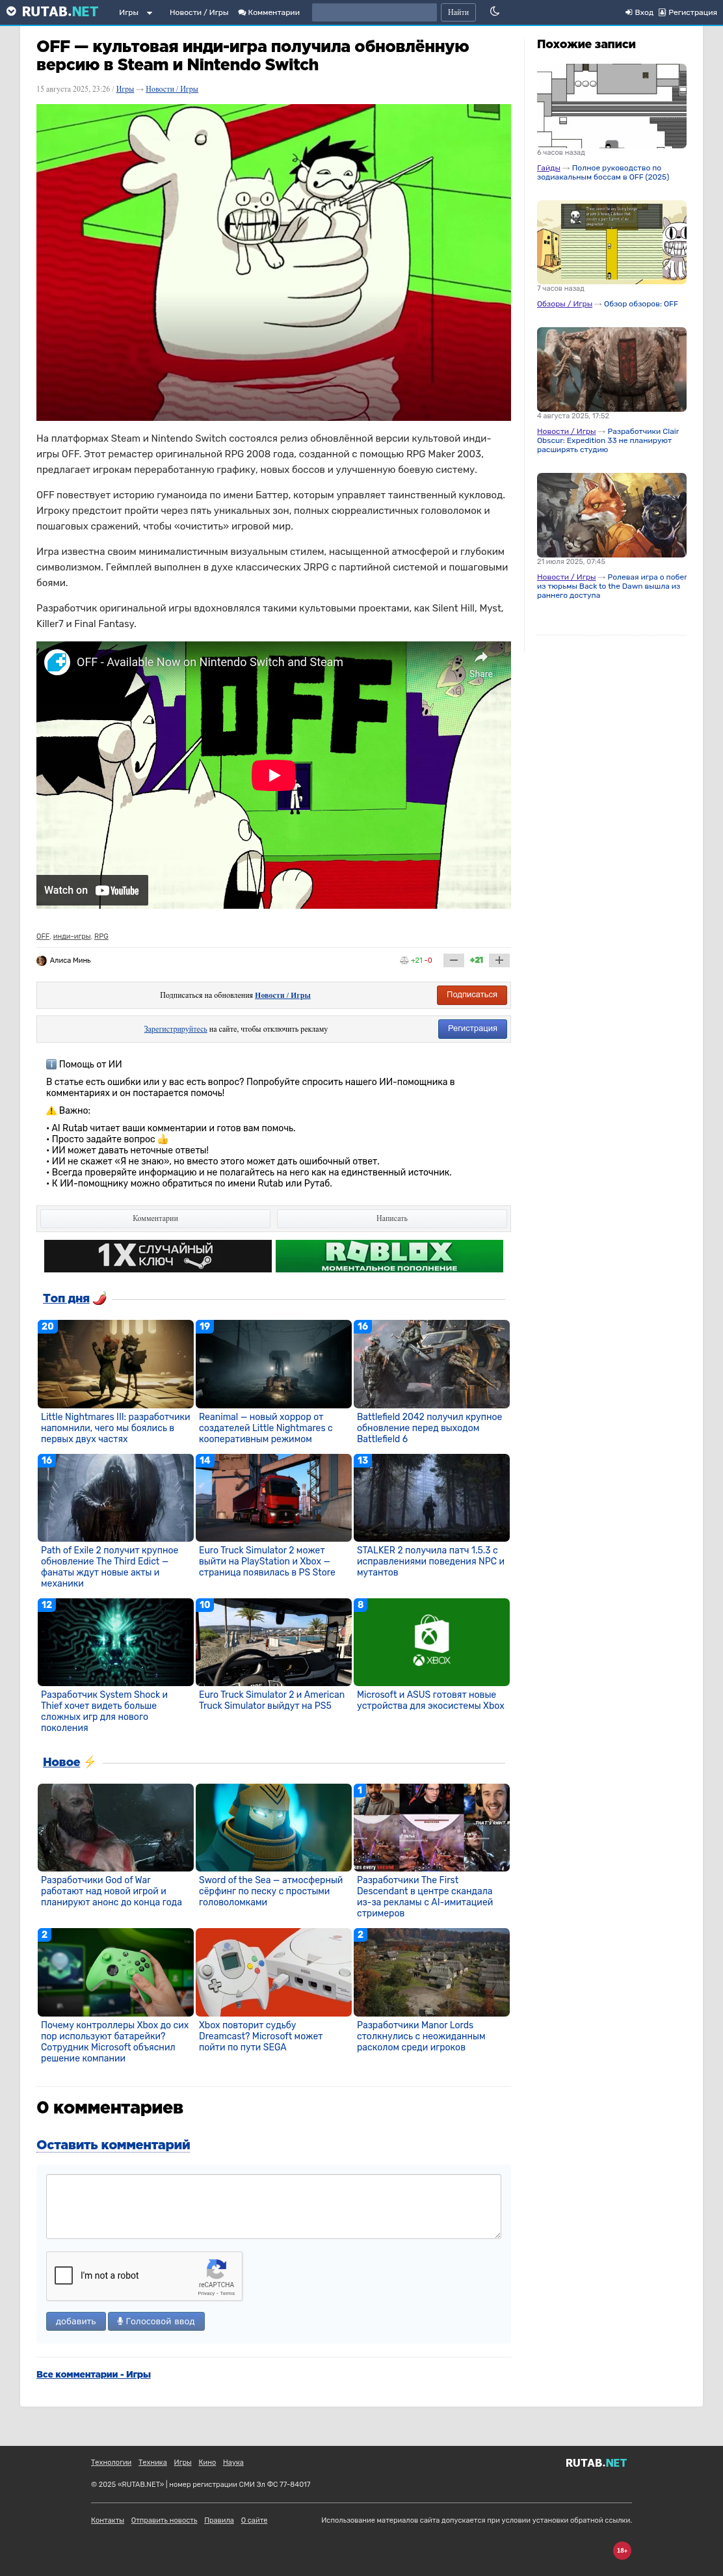Open author avatar of Алиса Минь
This screenshot has width=723, height=2576.
pos(41,960)
